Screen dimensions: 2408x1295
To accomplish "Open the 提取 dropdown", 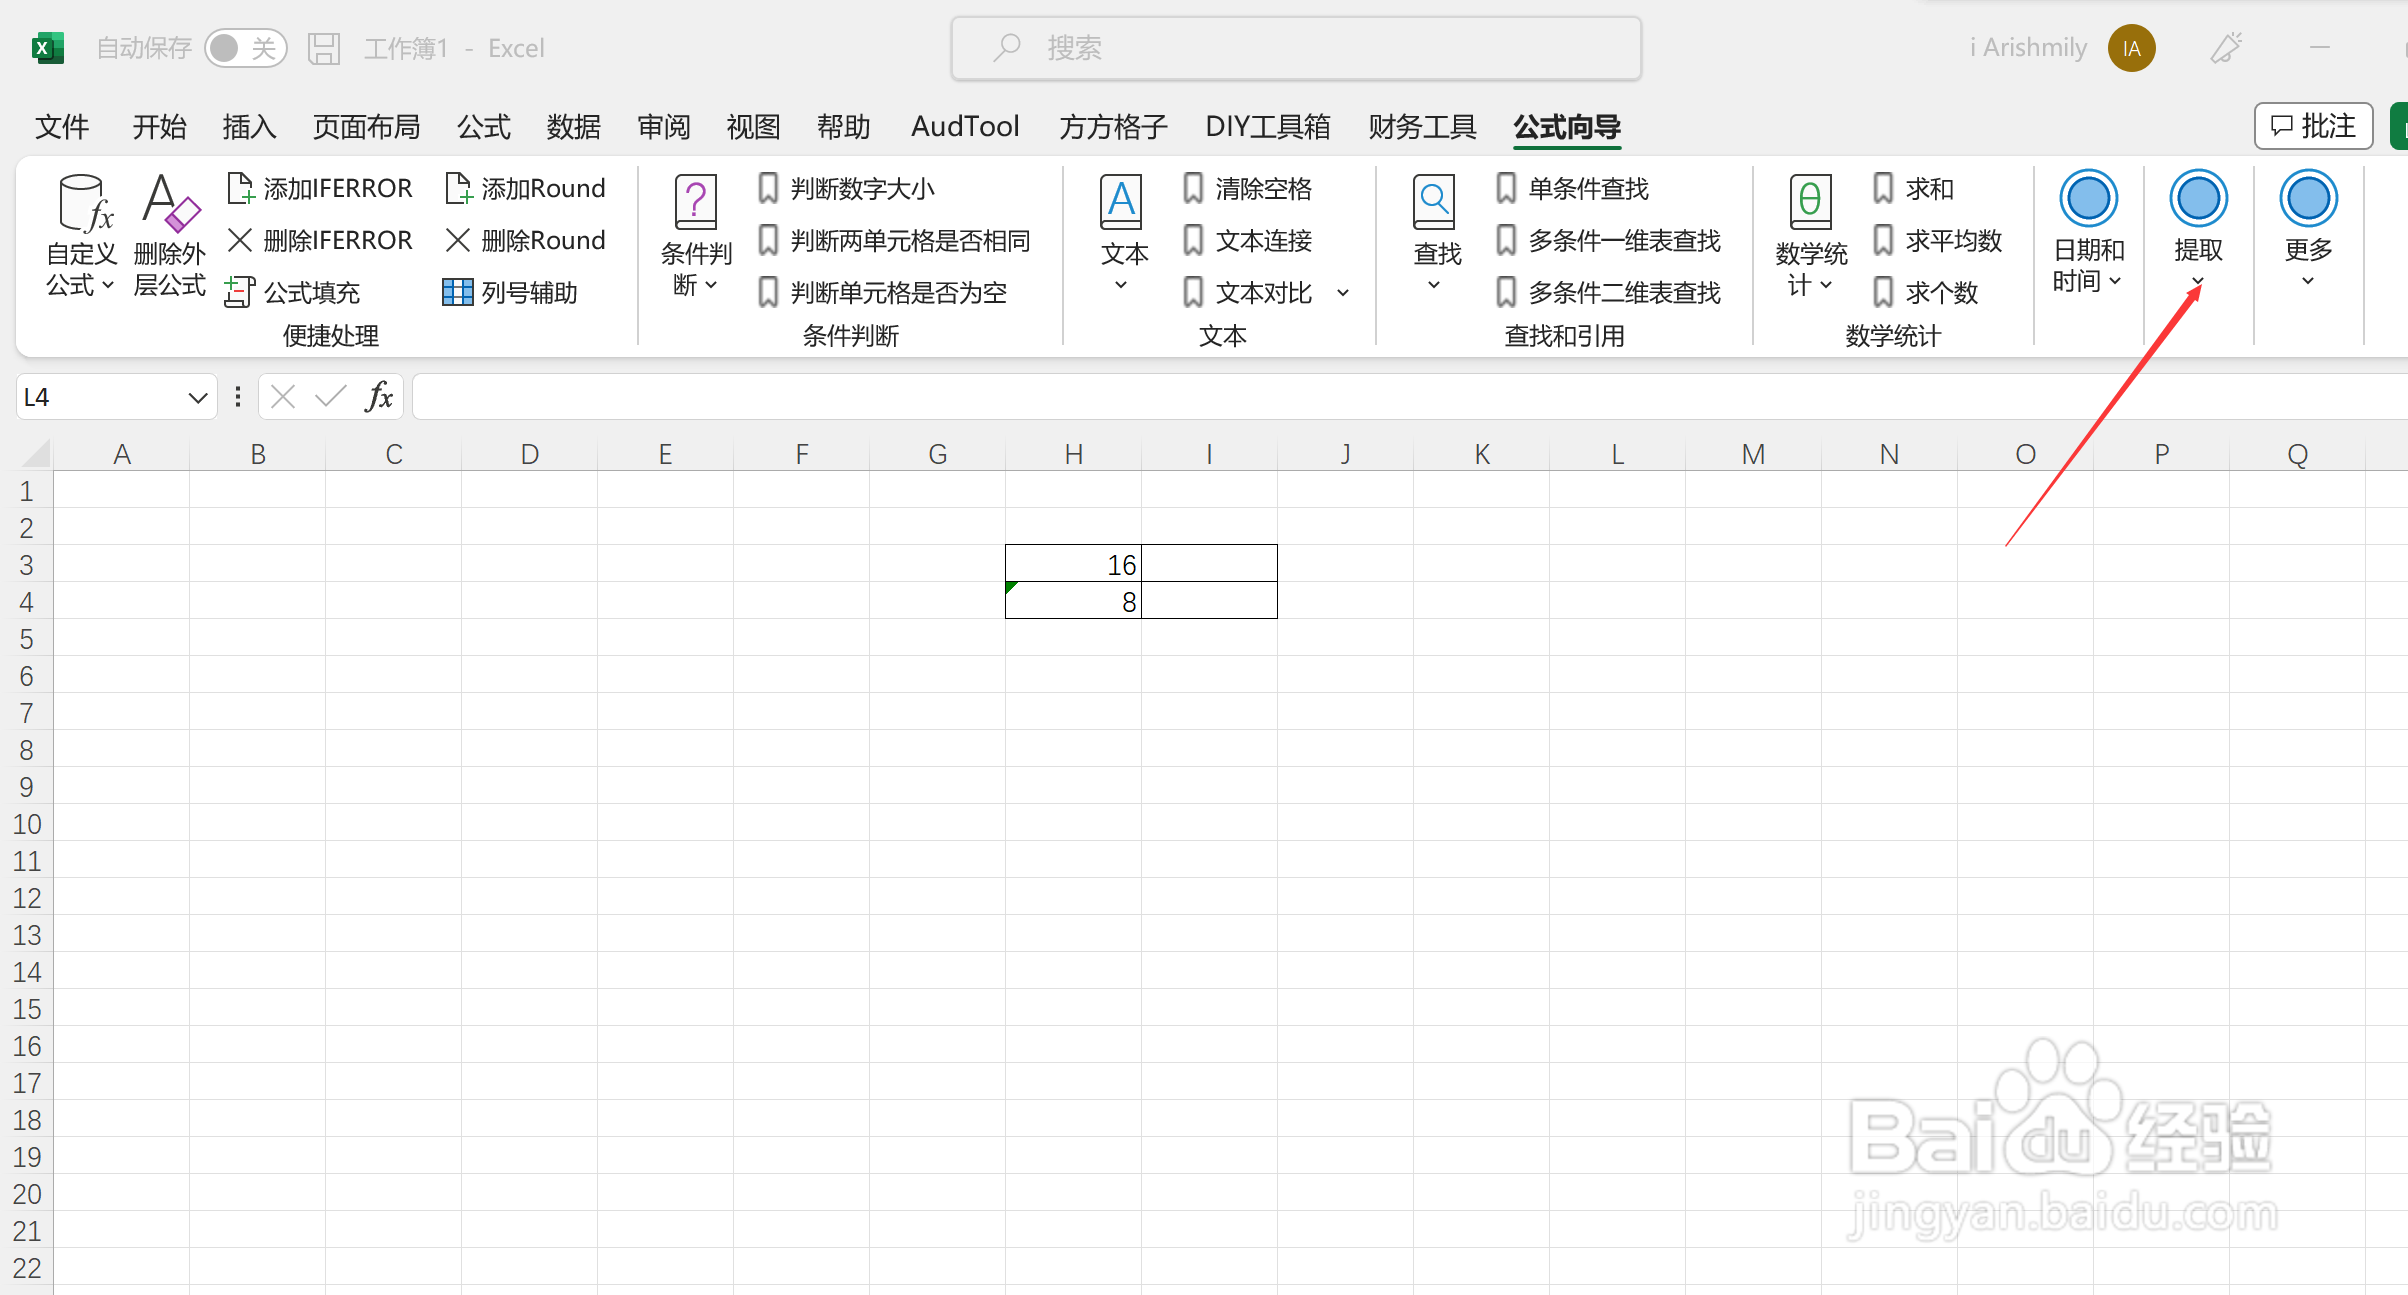I will tap(2198, 230).
